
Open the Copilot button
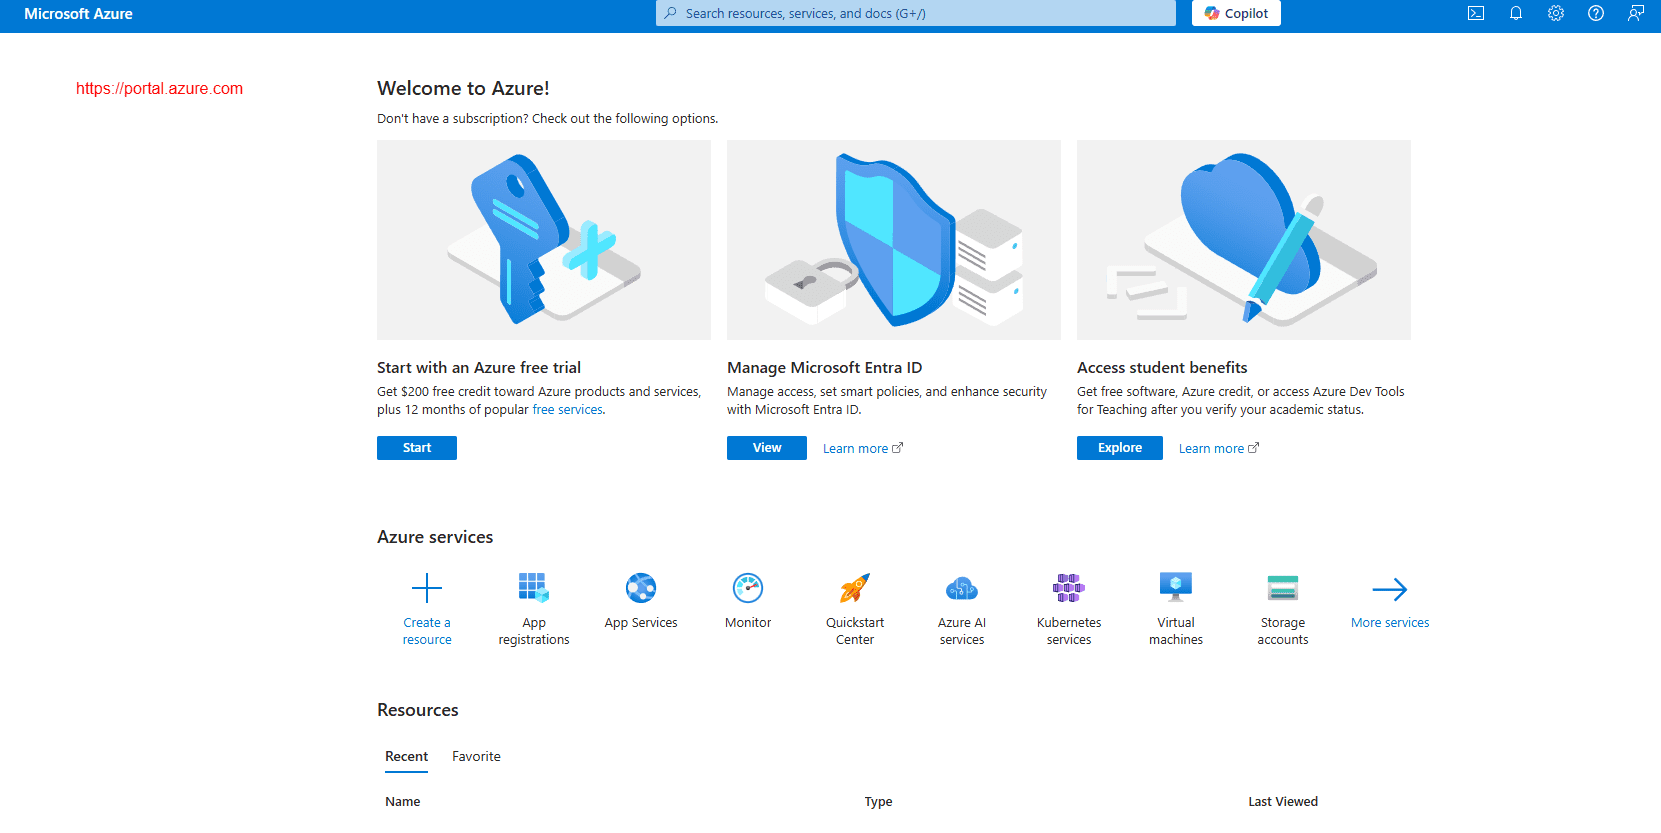(1236, 13)
